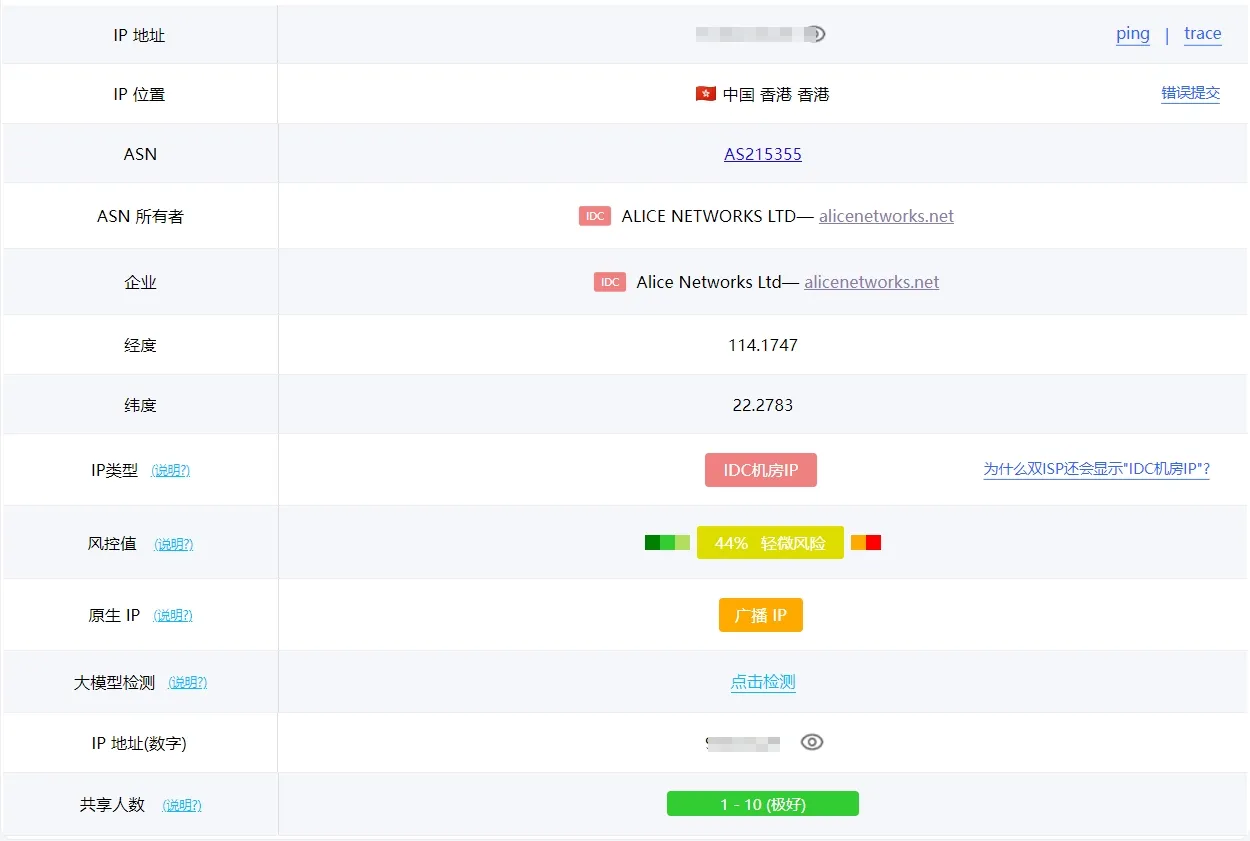Image resolution: width=1250 pixels, height=841 pixels.
Task: Click the red IDC机房IP badge
Action: [x=760, y=470]
